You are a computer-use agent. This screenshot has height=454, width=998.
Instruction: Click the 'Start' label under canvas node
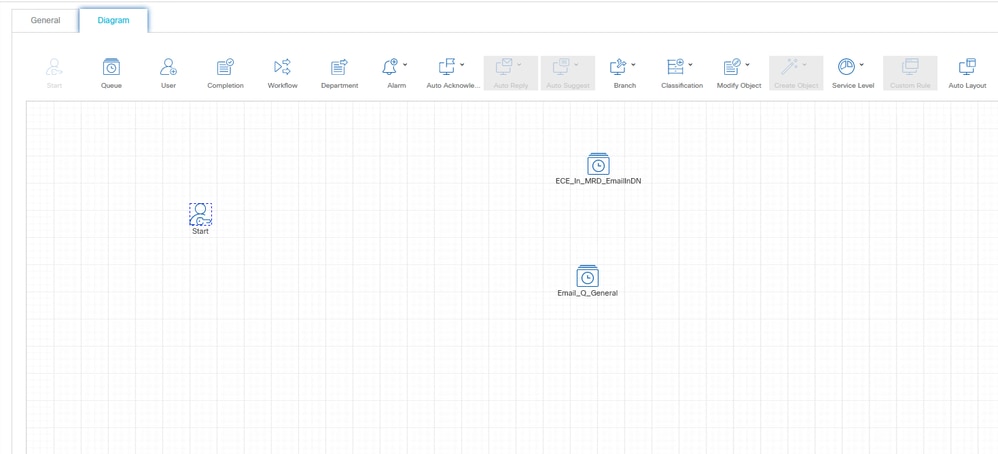point(200,232)
